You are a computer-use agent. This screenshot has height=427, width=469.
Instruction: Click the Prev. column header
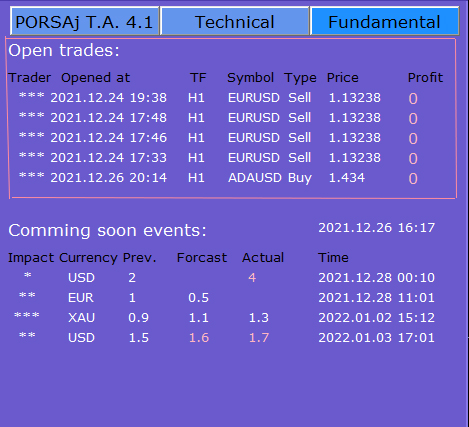[140, 258]
